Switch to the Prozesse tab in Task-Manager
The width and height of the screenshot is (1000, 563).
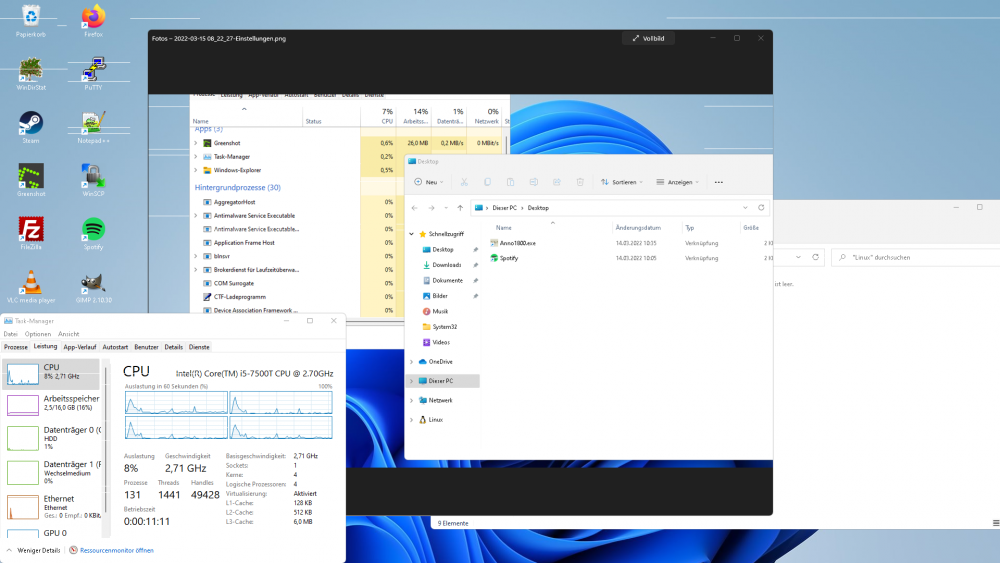(16, 347)
